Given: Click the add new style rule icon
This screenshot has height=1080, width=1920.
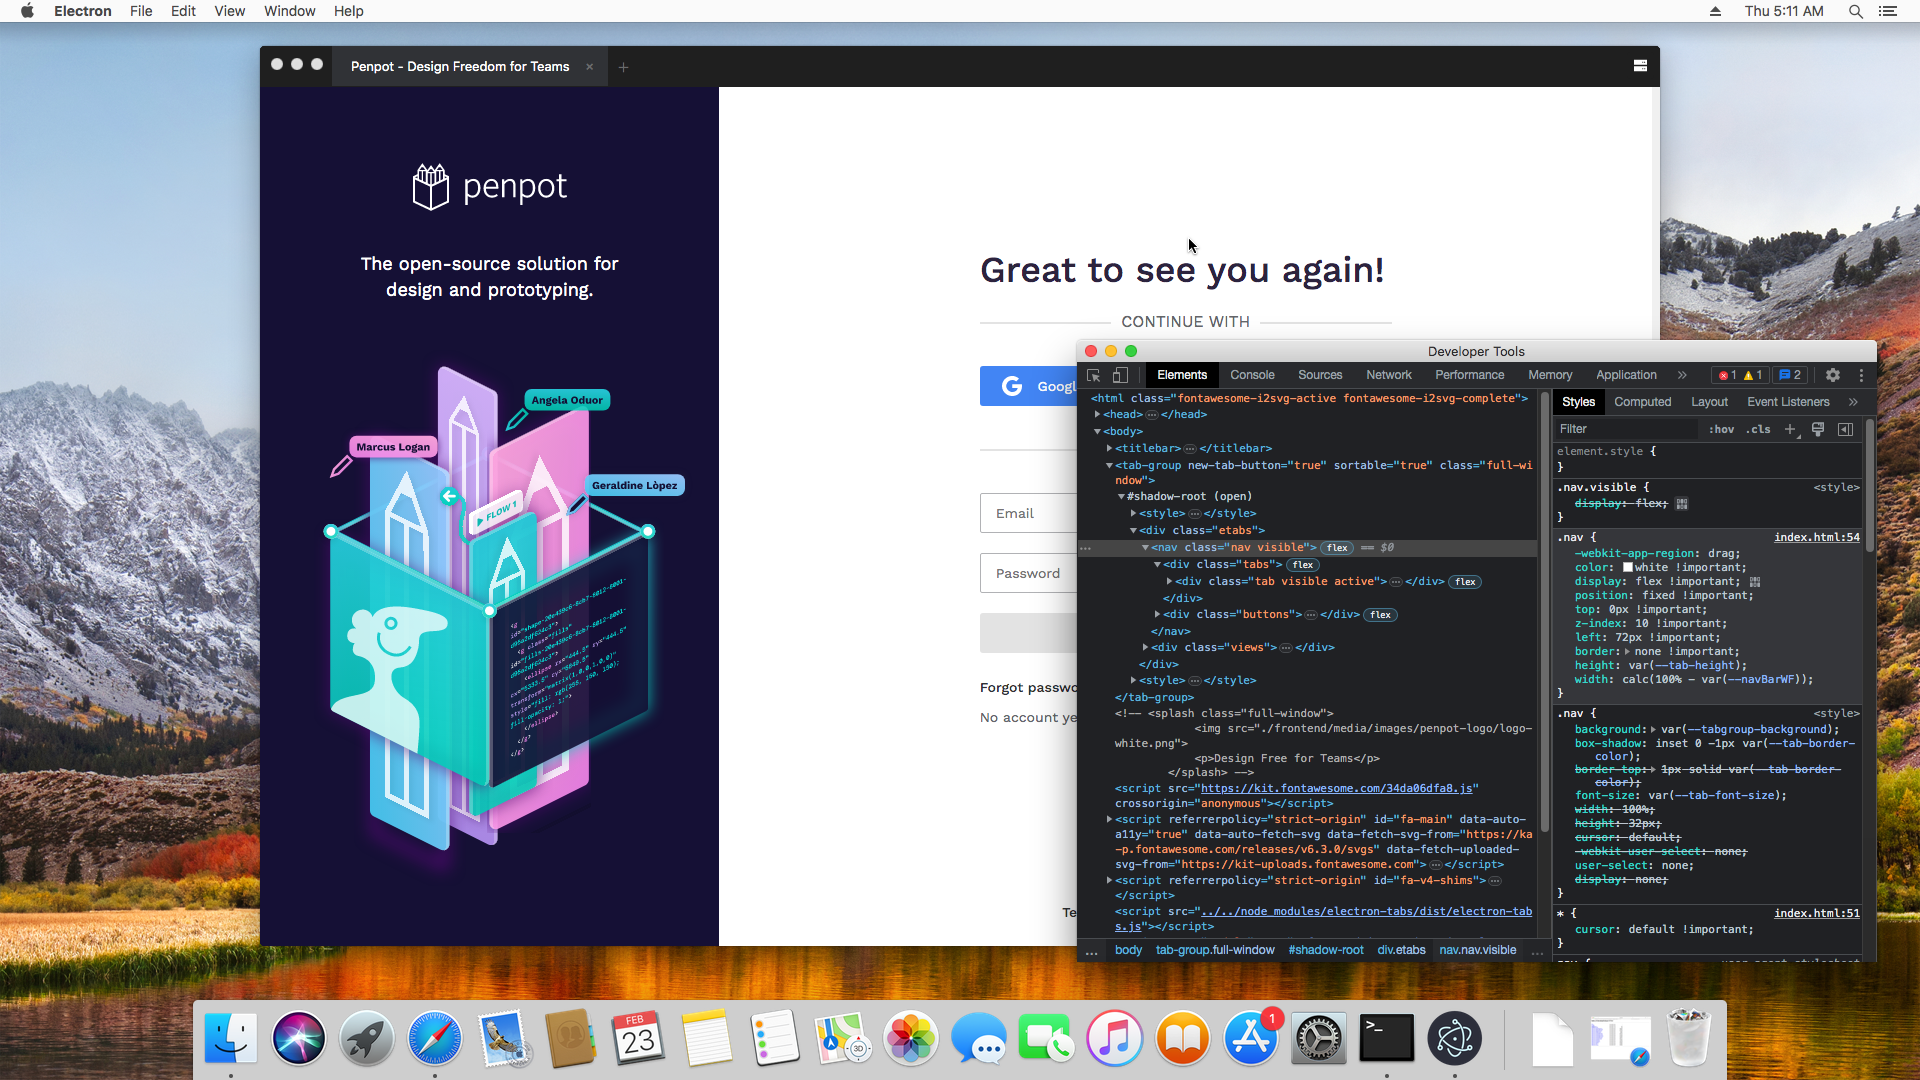Looking at the screenshot, I should pyautogui.click(x=1790, y=429).
